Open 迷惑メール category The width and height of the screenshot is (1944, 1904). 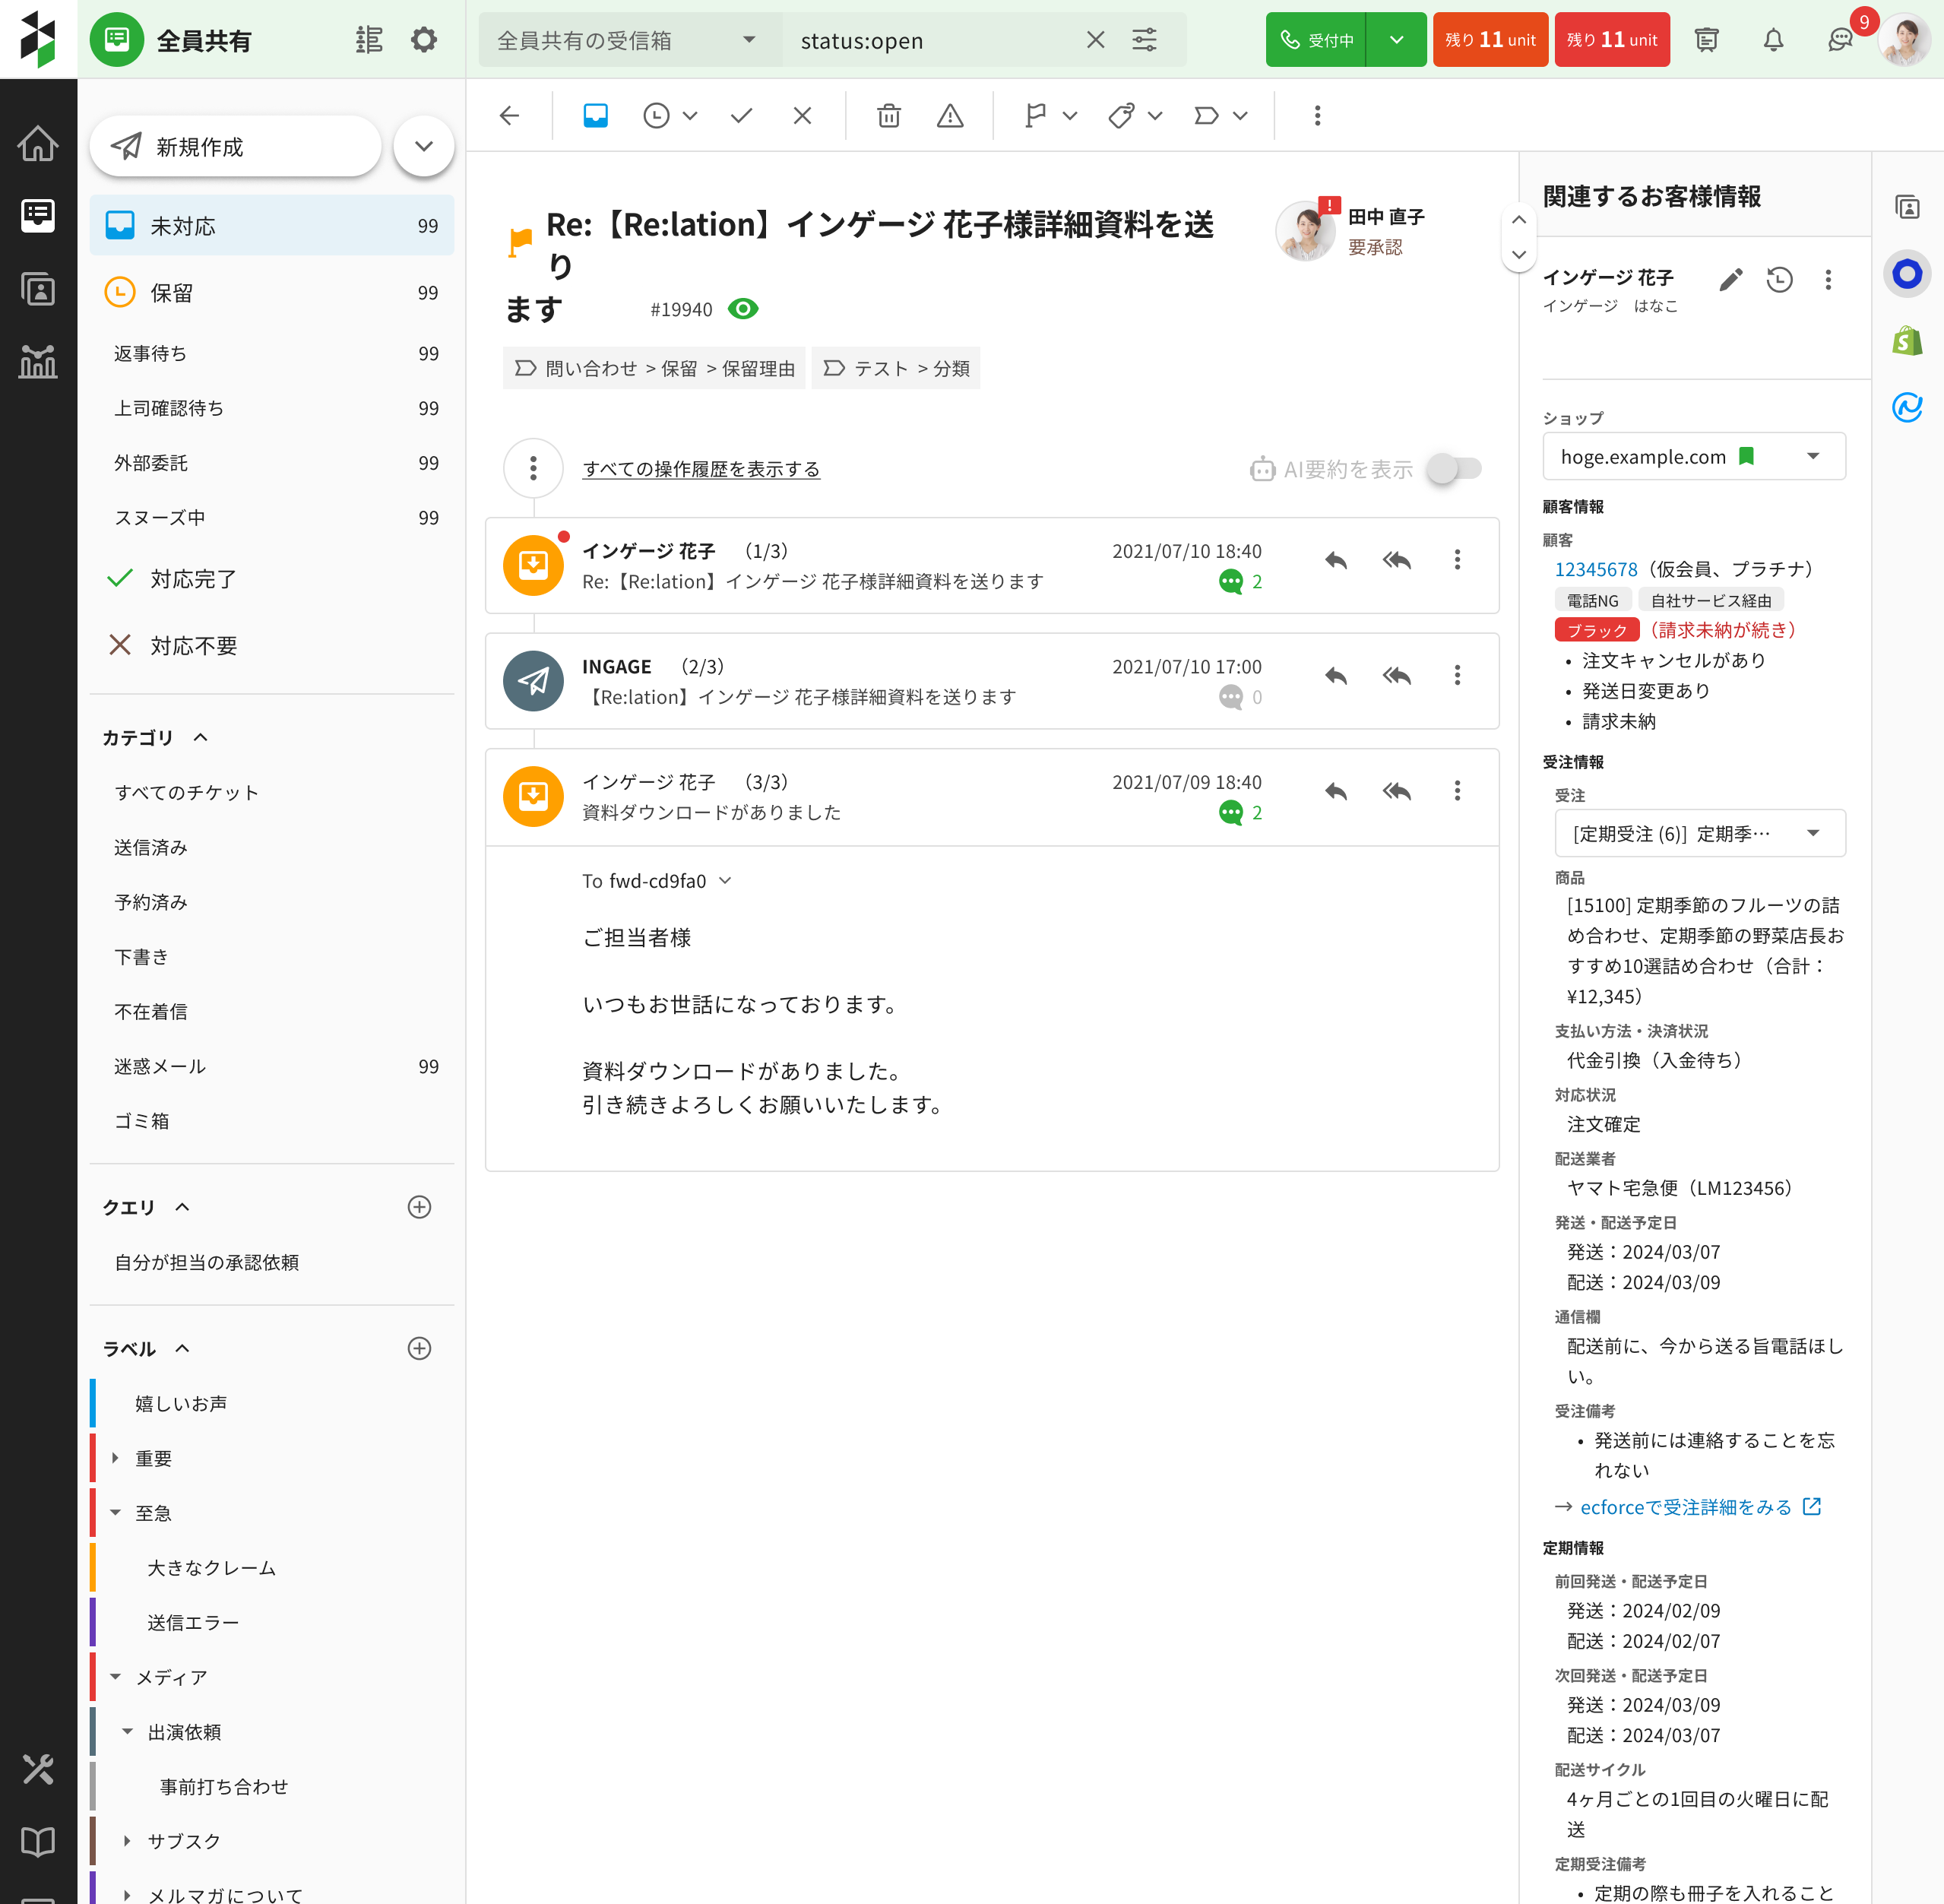pyautogui.click(x=160, y=1066)
